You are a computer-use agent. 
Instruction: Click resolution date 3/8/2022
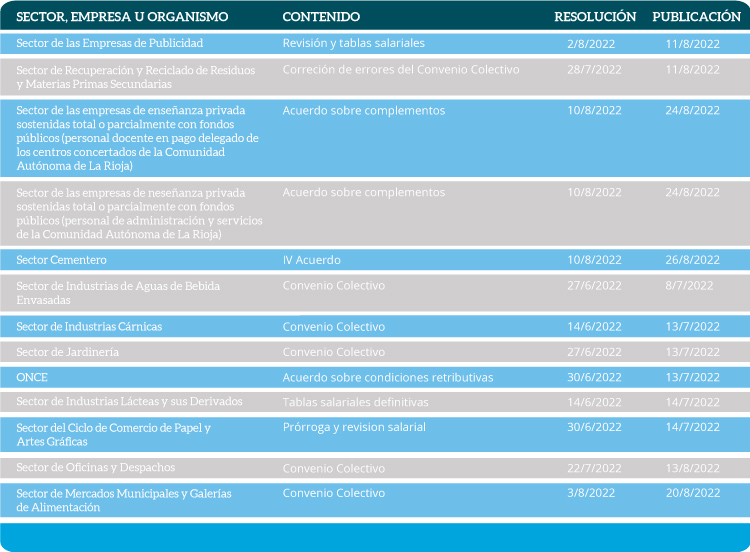[591, 493]
